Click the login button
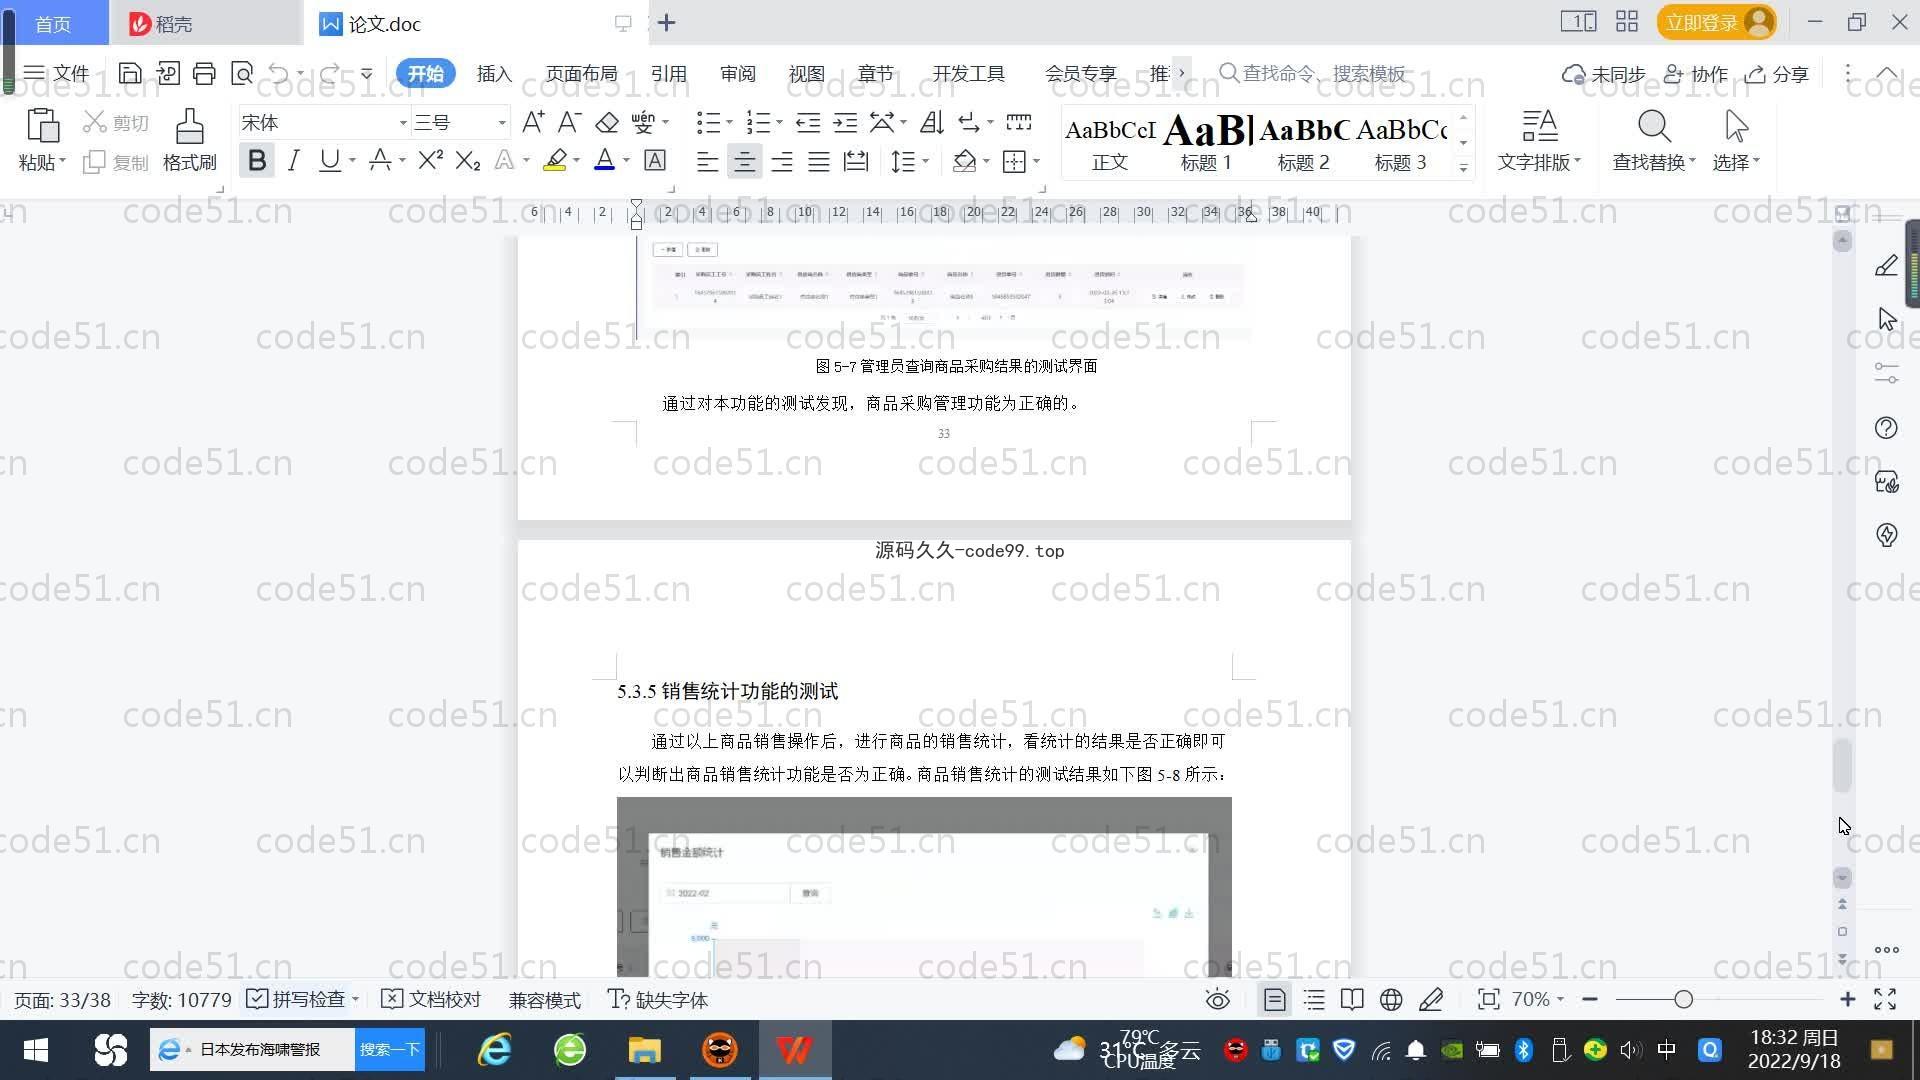 click(1716, 22)
